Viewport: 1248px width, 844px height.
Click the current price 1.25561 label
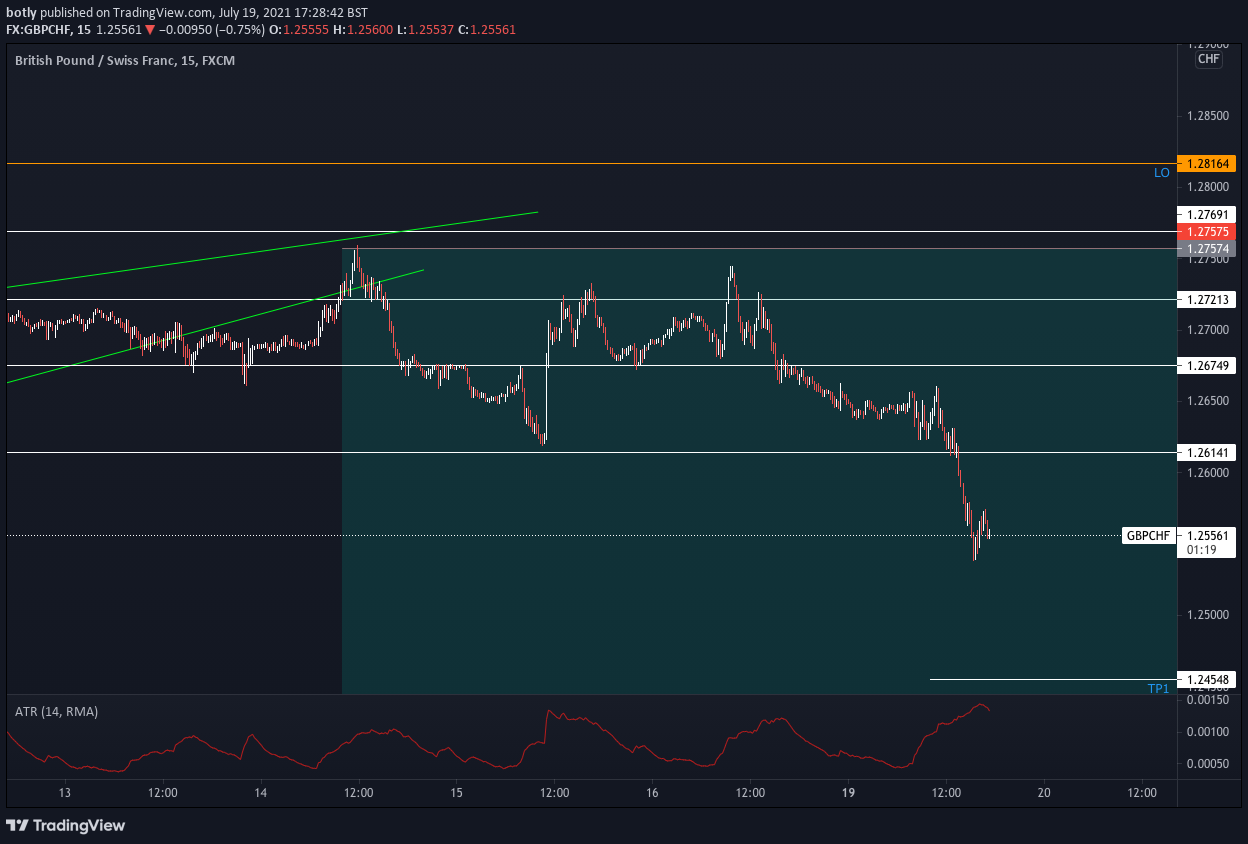coord(1207,535)
